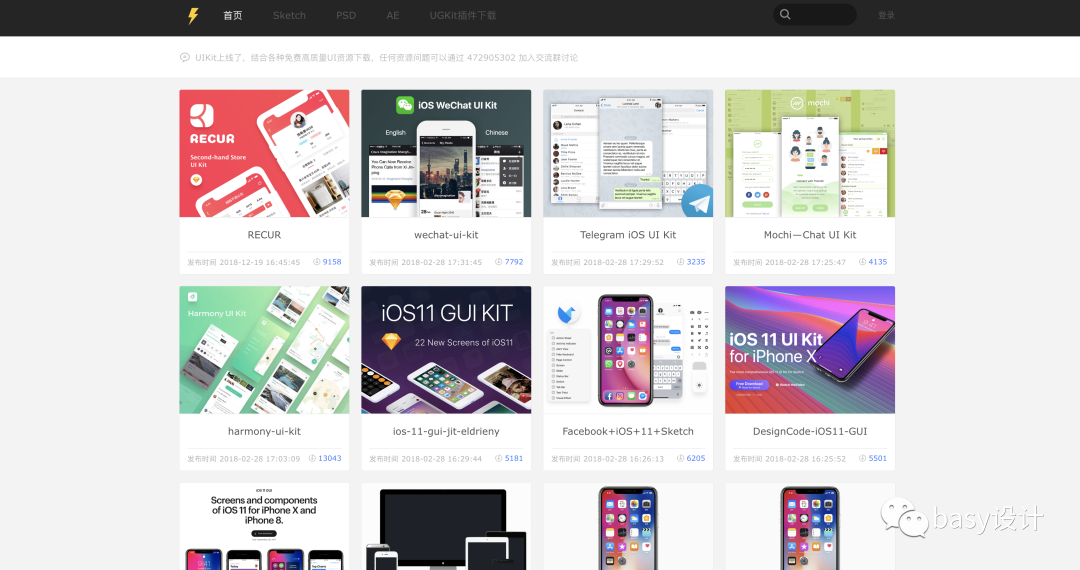The image size is (1080, 570).
Task: Open iOS 11 UI Kit for iPhone X thumbnail
Action: (x=810, y=350)
